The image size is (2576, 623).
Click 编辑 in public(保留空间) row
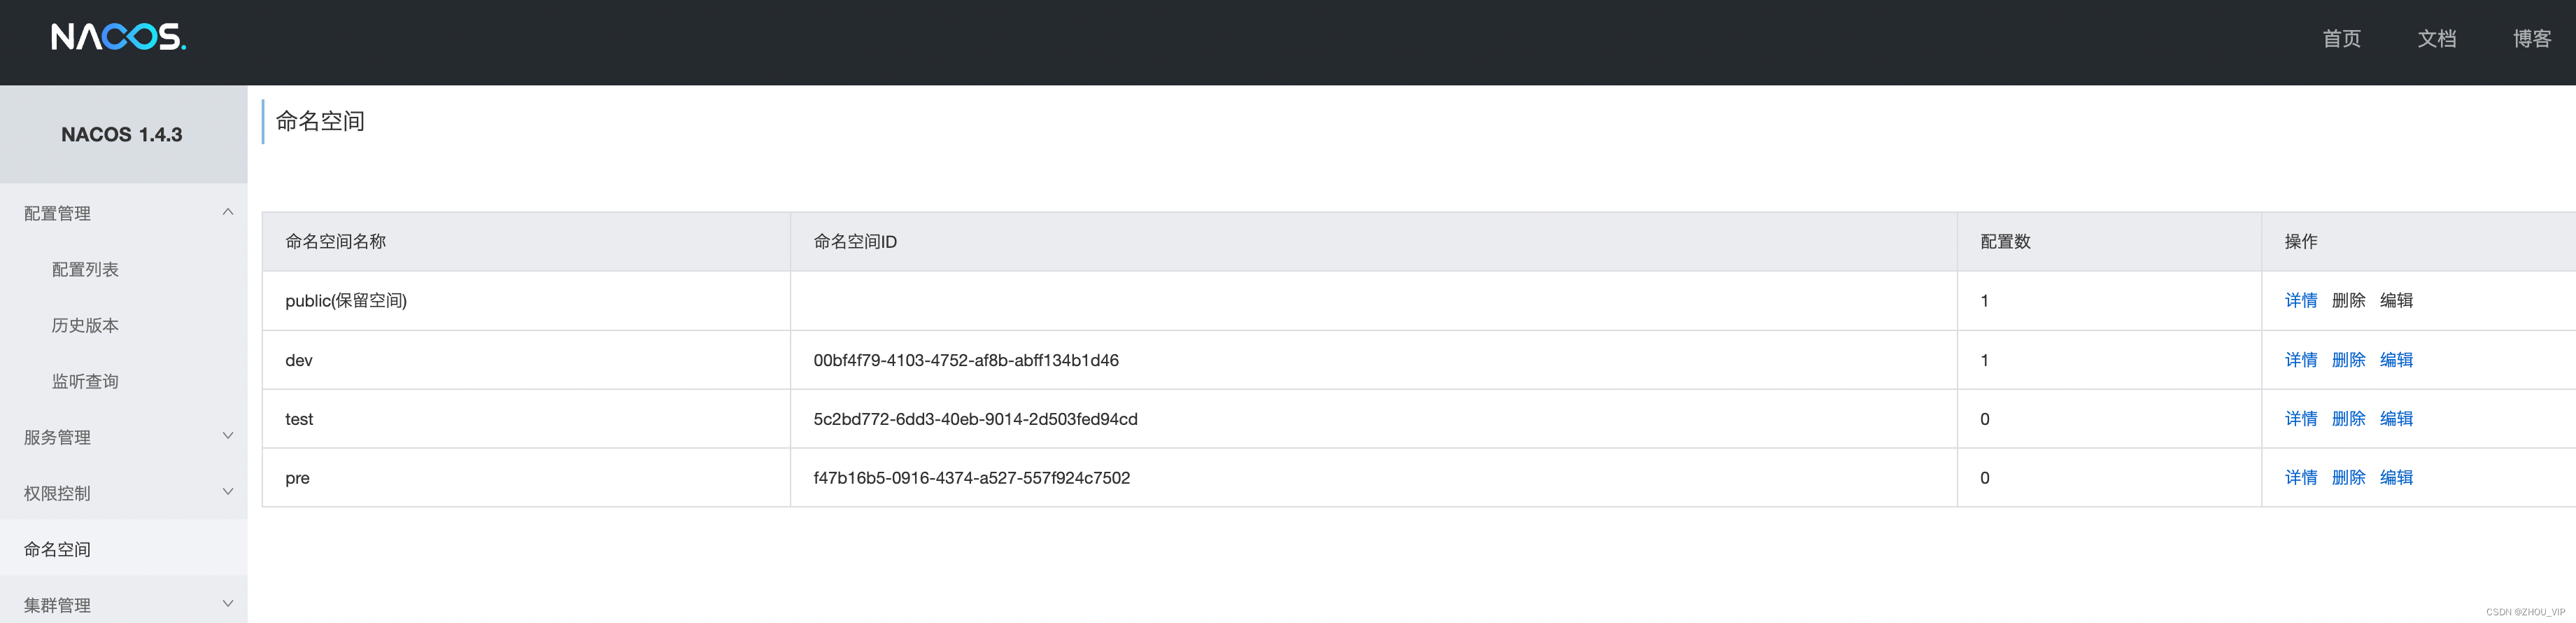coord(2396,300)
